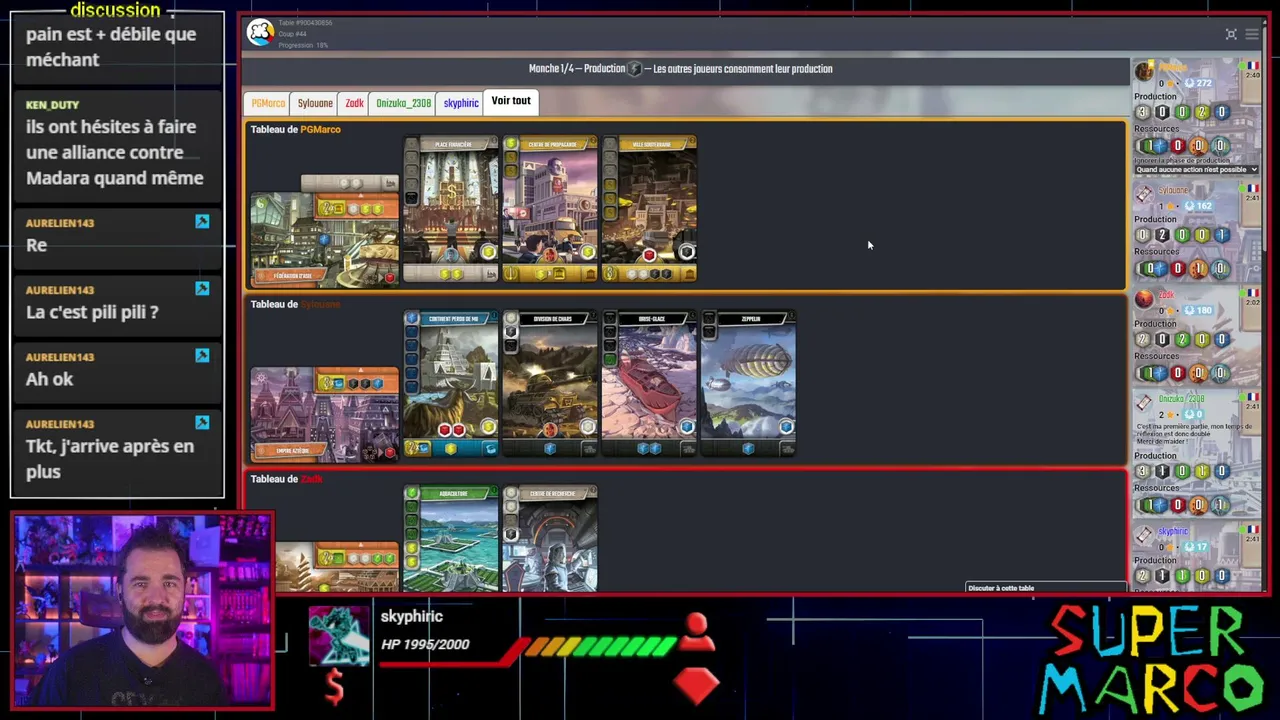Click PGMarco's red resource counter
This screenshot has height=720, width=1280.
click(x=1177, y=146)
